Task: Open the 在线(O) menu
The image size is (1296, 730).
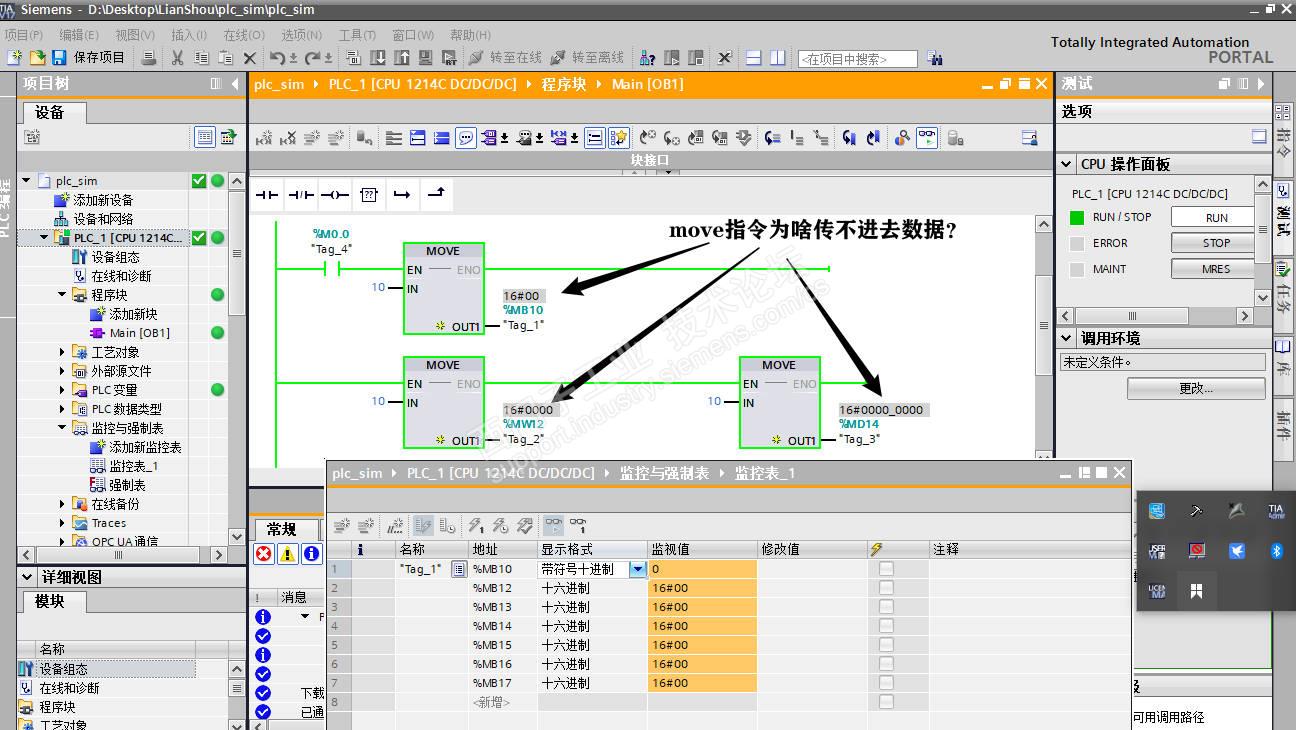Action: coord(244,35)
